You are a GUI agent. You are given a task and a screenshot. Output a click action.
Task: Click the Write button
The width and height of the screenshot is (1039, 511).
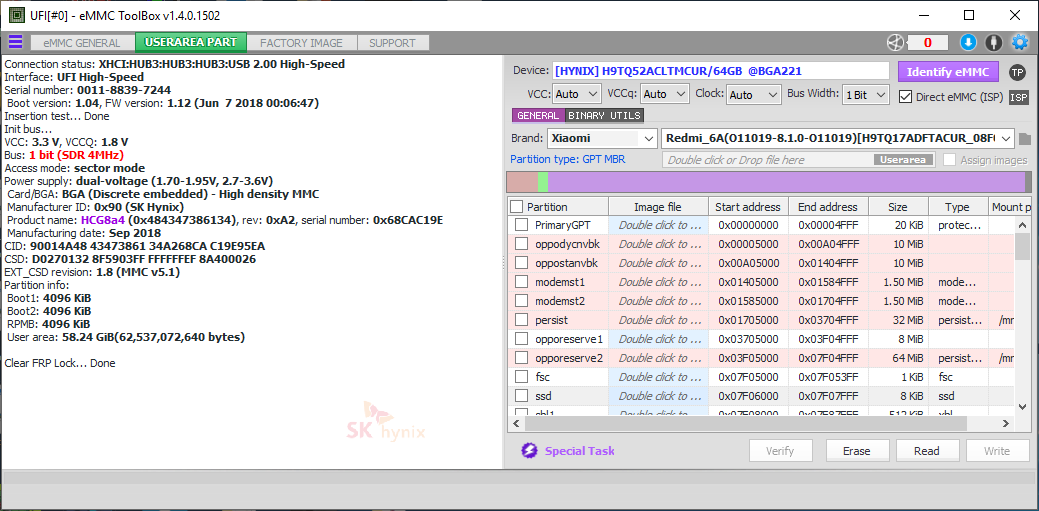(x=996, y=451)
